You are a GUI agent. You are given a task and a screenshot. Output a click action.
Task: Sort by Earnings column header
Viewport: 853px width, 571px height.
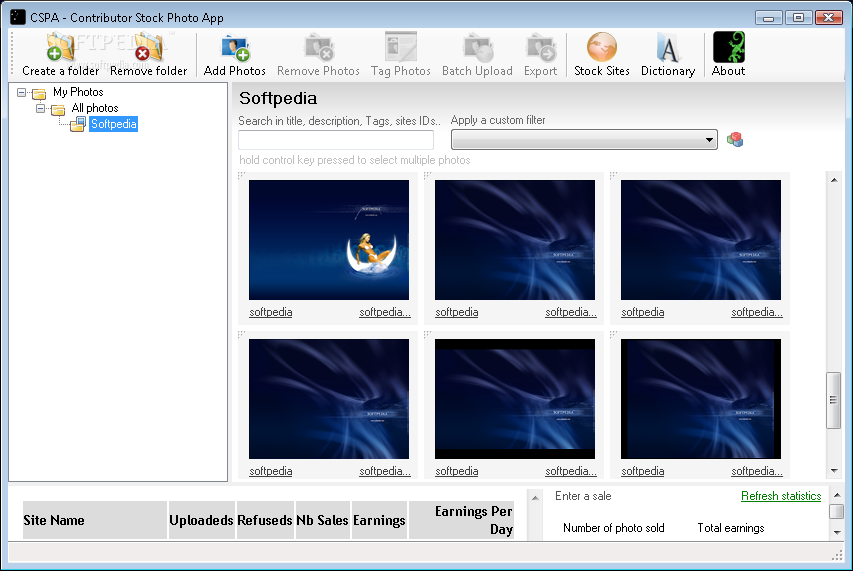point(379,520)
